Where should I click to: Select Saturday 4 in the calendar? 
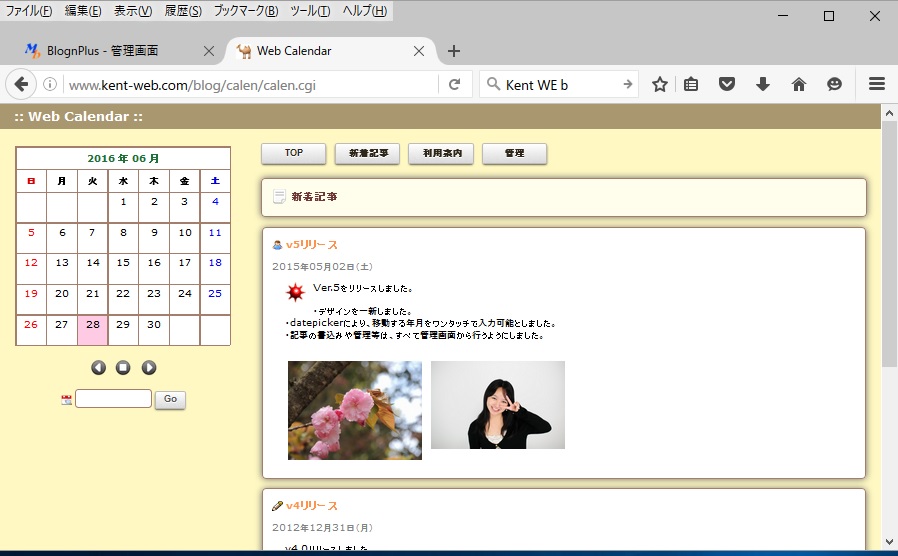click(x=215, y=207)
